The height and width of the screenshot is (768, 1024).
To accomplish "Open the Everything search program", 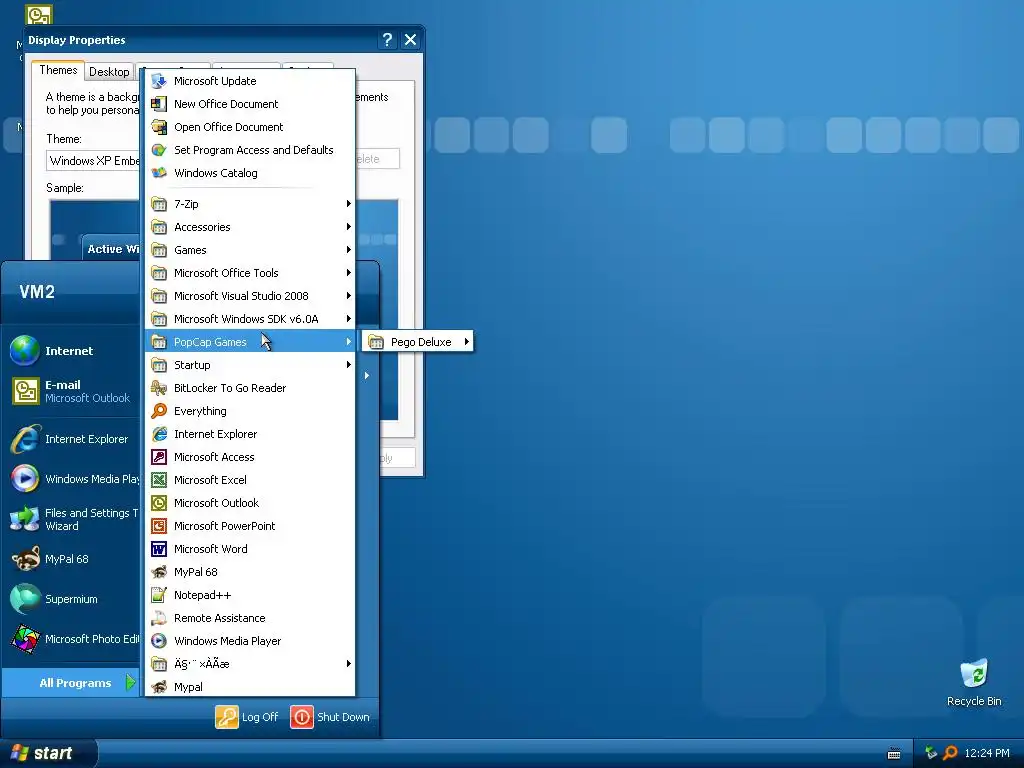I will (x=250, y=411).
